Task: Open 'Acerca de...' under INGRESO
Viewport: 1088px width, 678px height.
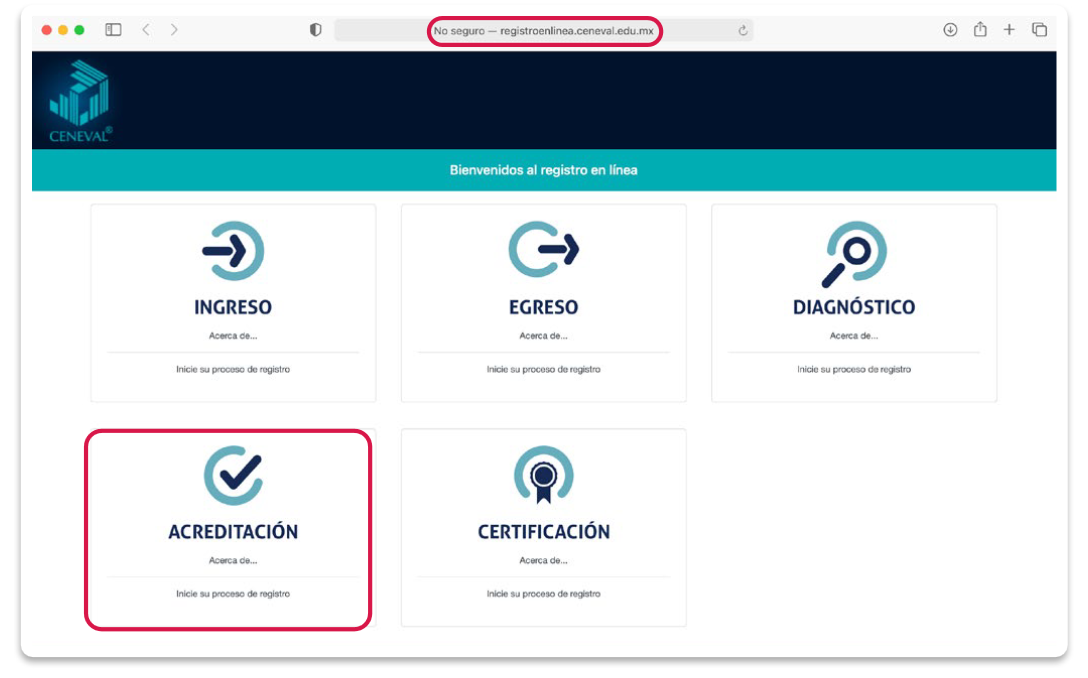Action: [233, 336]
